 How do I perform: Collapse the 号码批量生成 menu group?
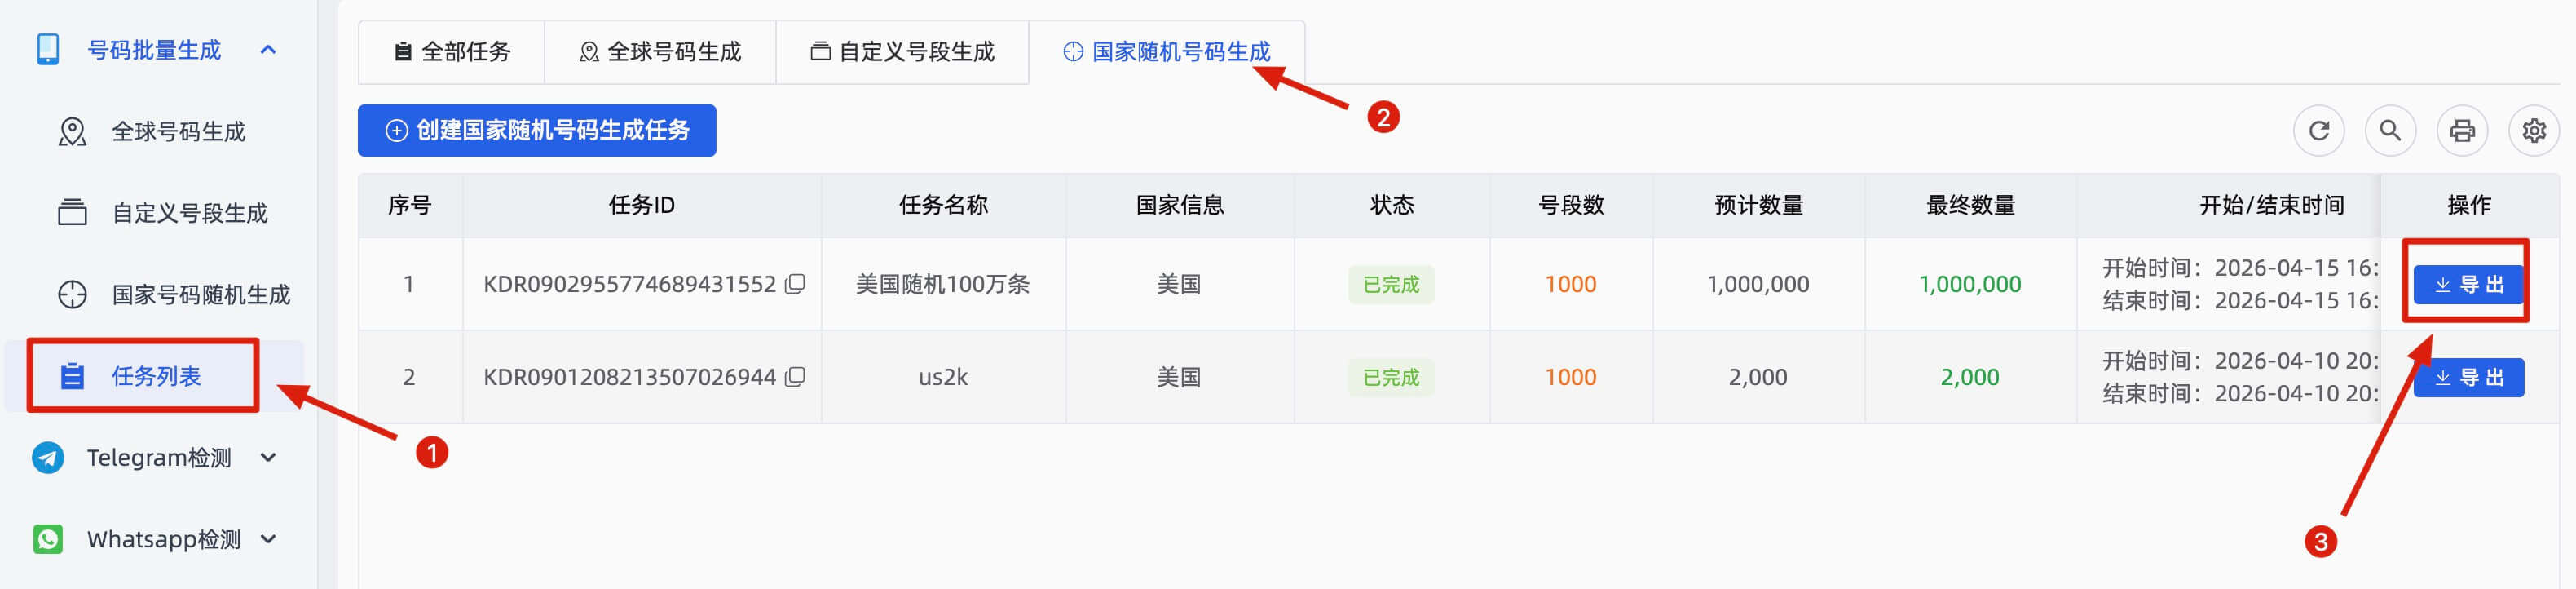267,48
